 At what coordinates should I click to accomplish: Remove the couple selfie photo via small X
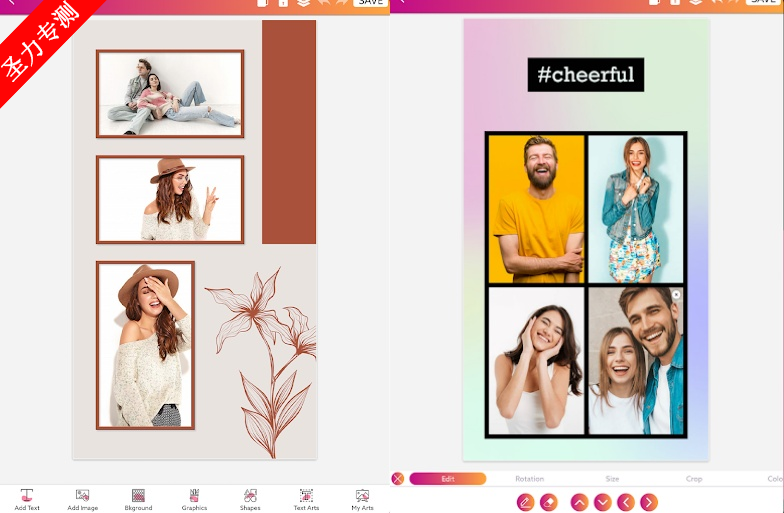pyautogui.click(x=676, y=294)
